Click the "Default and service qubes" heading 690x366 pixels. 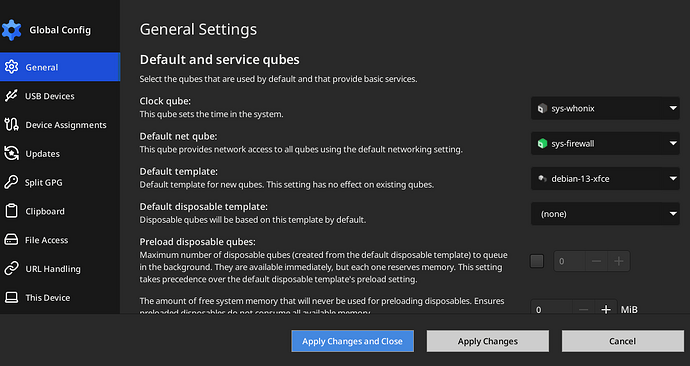point(220,59)
